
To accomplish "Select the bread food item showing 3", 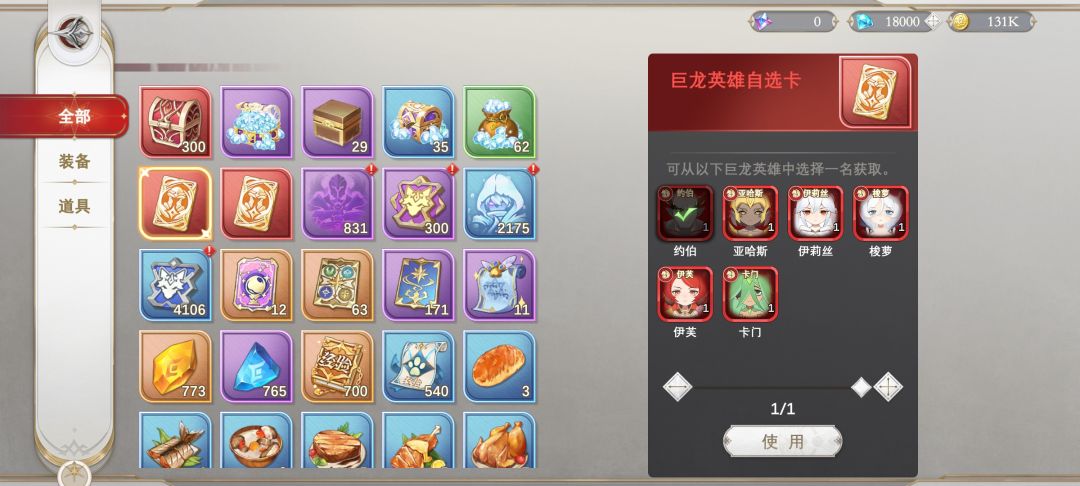I will tap(499, 366).
